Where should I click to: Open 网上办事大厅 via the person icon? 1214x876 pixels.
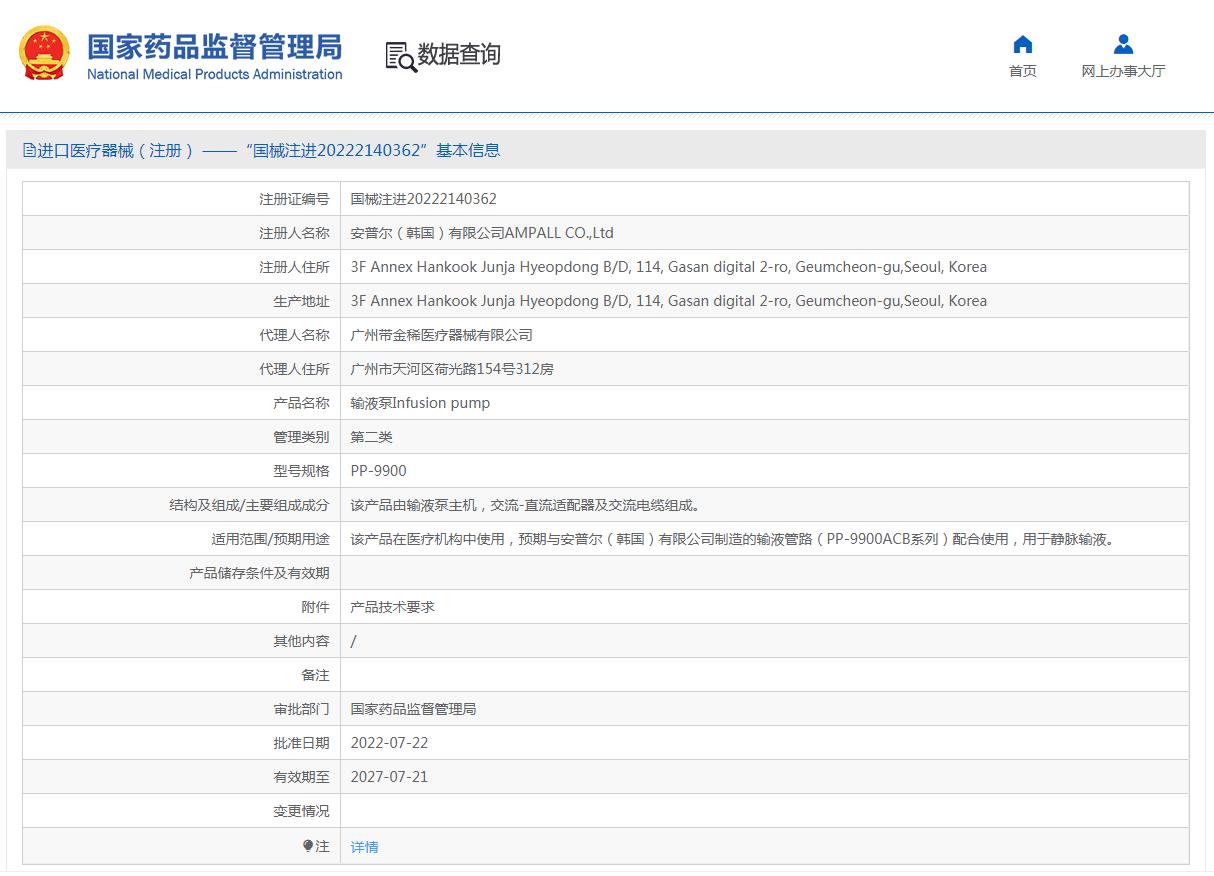1123,44
